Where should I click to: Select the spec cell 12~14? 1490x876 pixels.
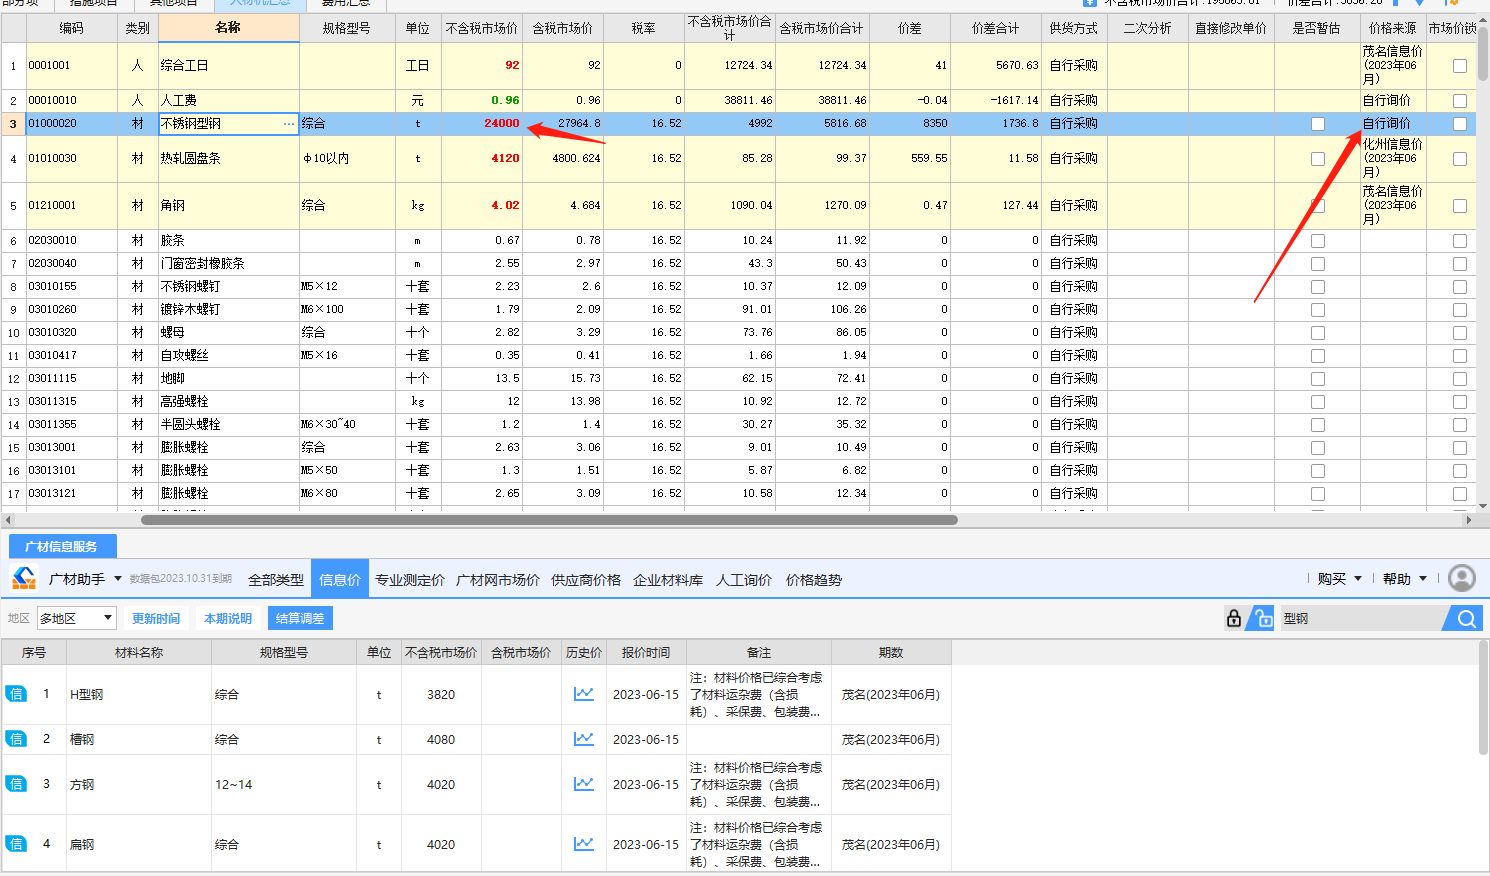click(x=284, y=784)
